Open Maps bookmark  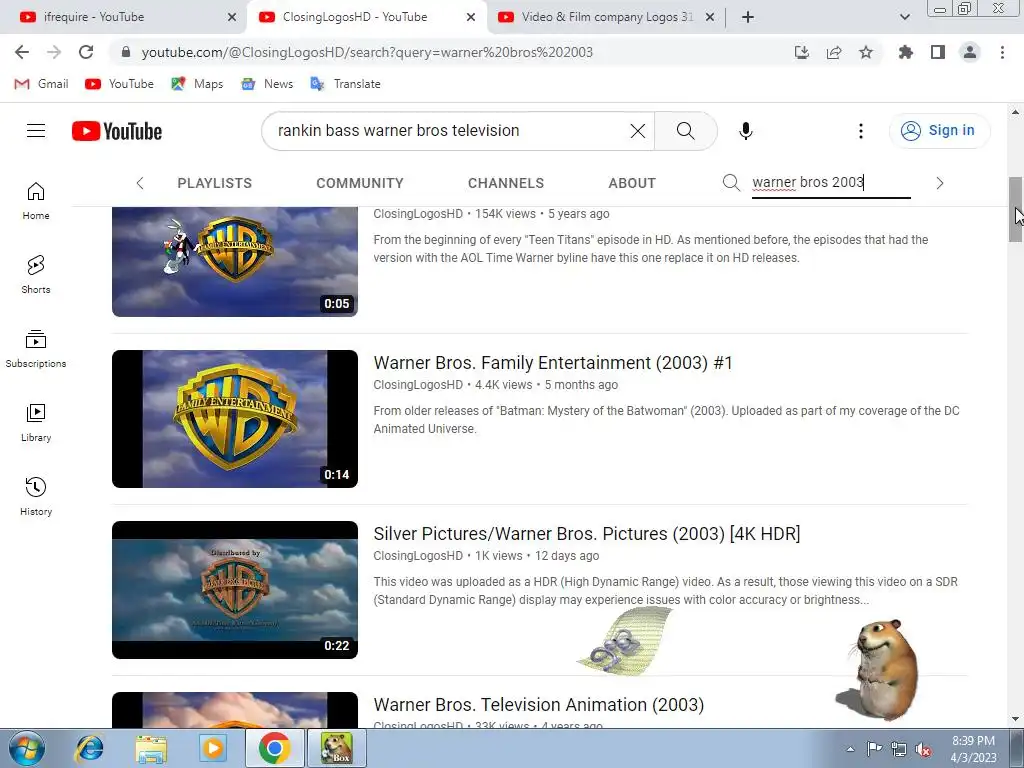pos(197,84)
